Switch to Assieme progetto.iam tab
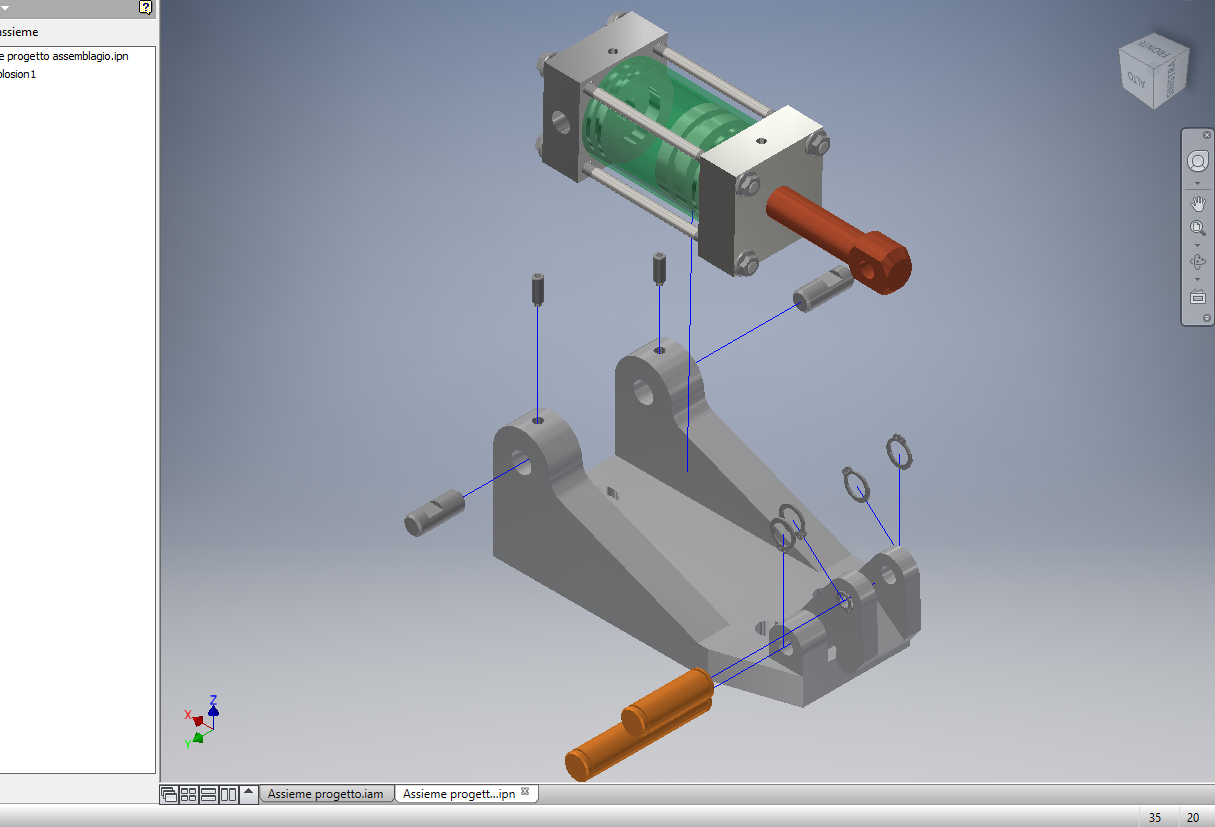Screen dimensions: 1215x827 click(325, 794)
